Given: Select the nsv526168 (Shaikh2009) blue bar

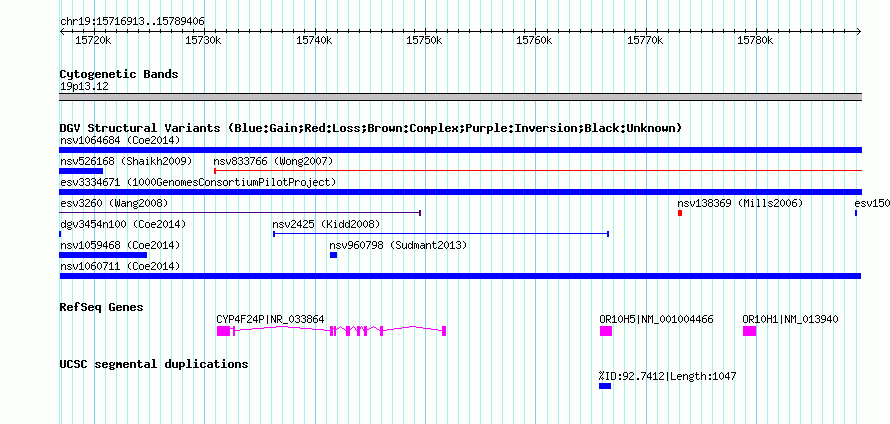Looking at the screenshot, I should tap(81, 171).
